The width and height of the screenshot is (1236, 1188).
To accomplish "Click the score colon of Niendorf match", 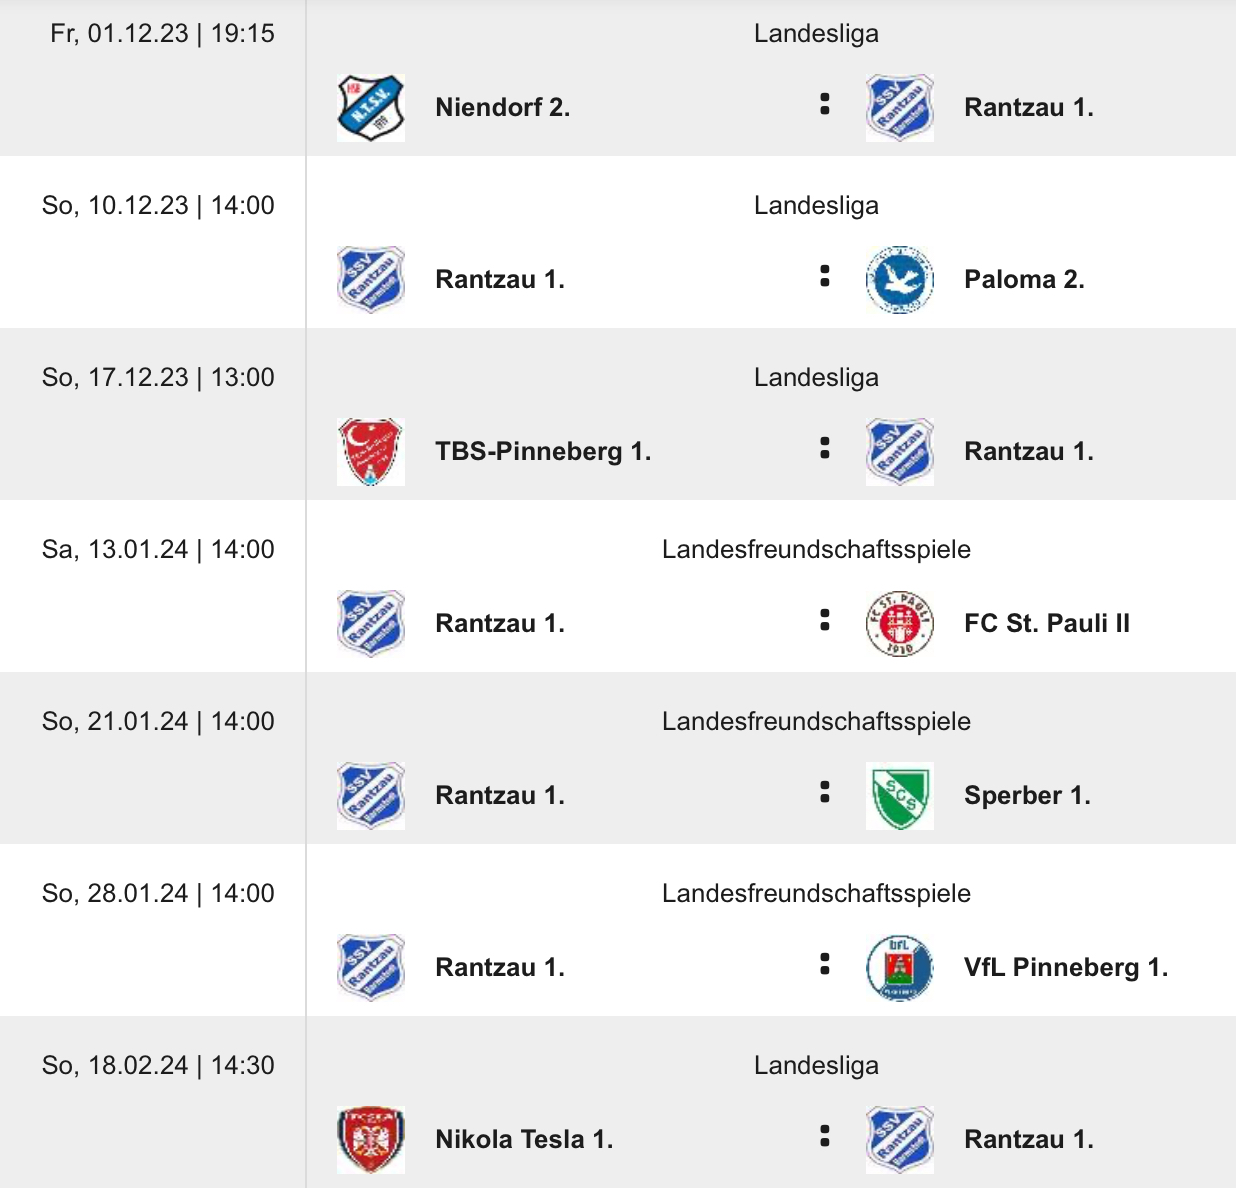I will click(x=824, y=104).
